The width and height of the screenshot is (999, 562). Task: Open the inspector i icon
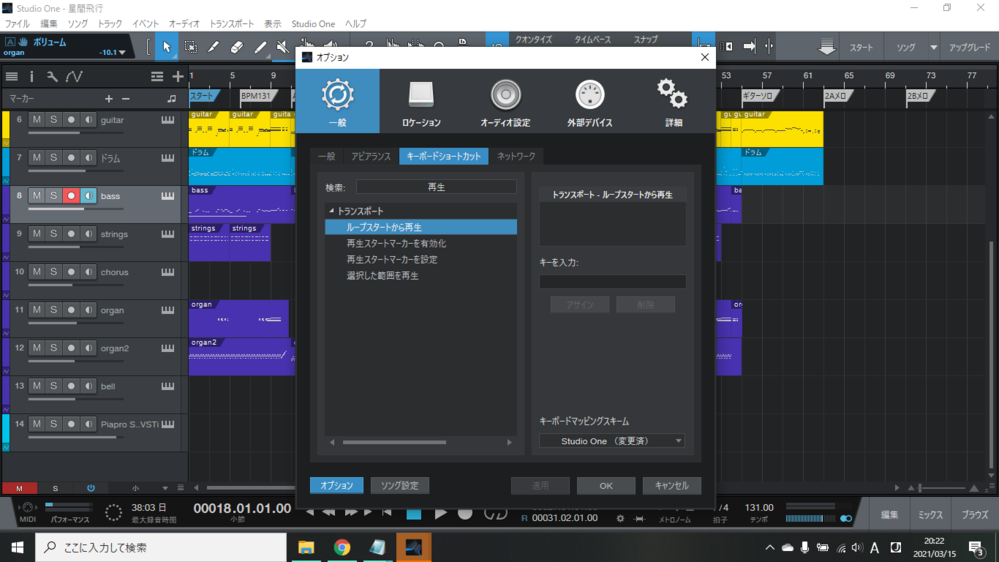[x=31, y=76]
